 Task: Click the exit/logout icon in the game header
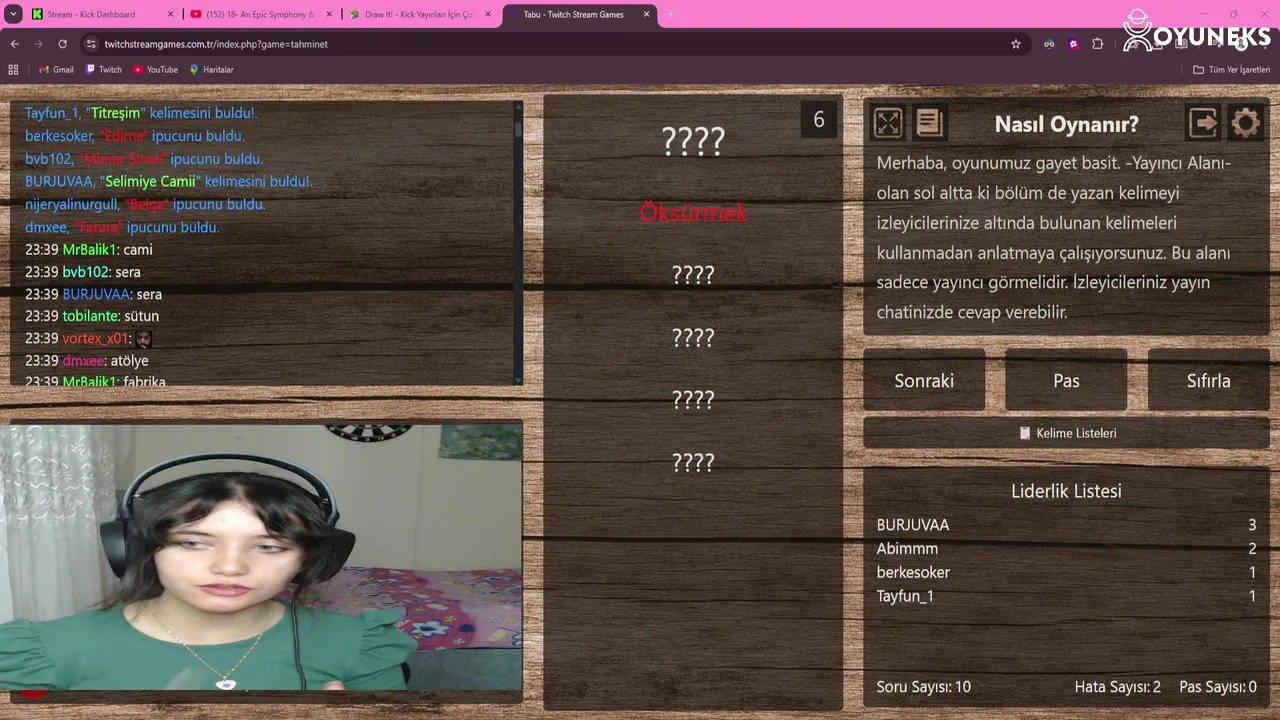click(1203, 123)
